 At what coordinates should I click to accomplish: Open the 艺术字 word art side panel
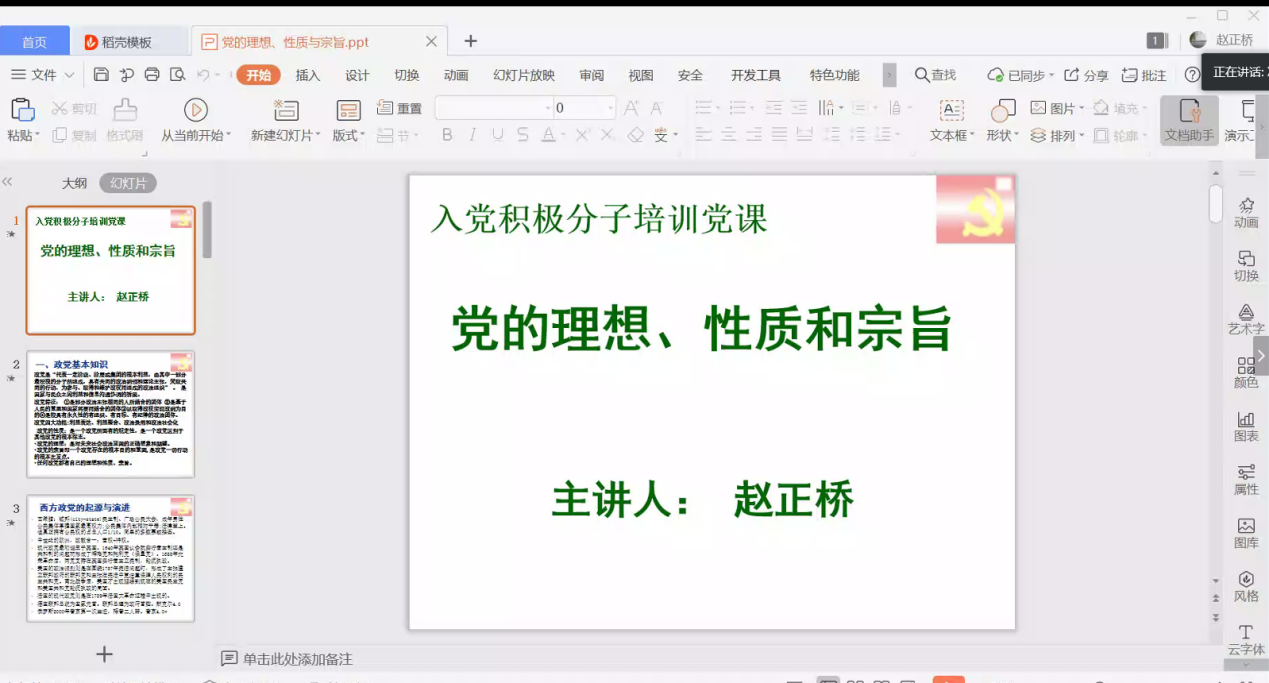point(1246,319)
